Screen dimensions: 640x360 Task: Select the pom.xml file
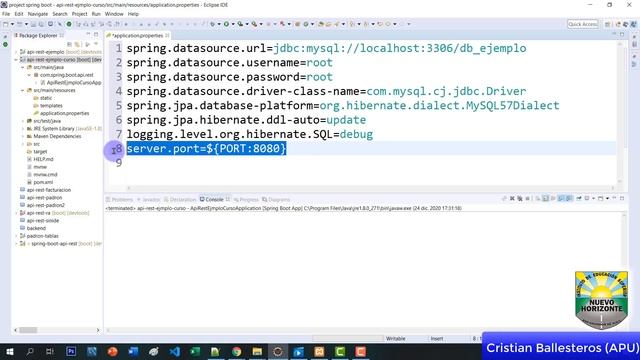click(x=40, y=182)
